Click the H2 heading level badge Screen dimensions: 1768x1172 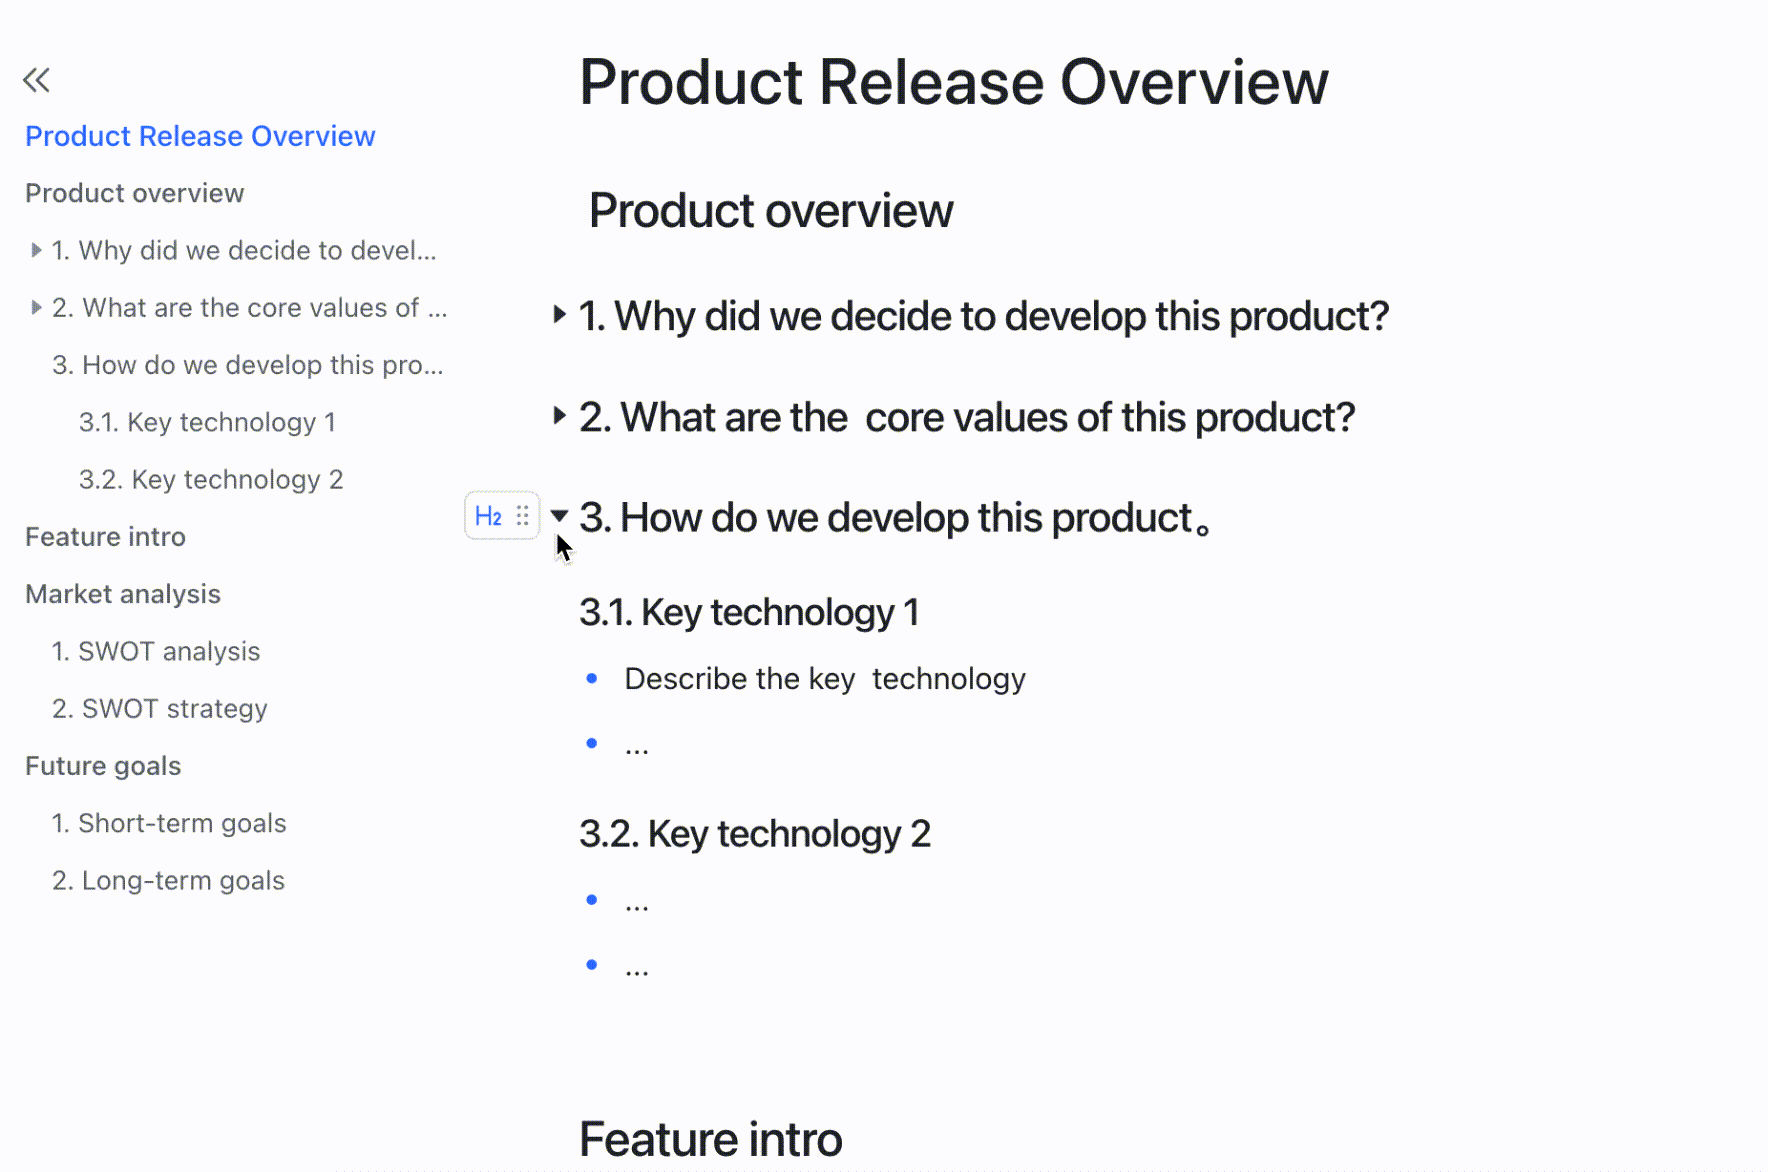[x=487, y=515]
